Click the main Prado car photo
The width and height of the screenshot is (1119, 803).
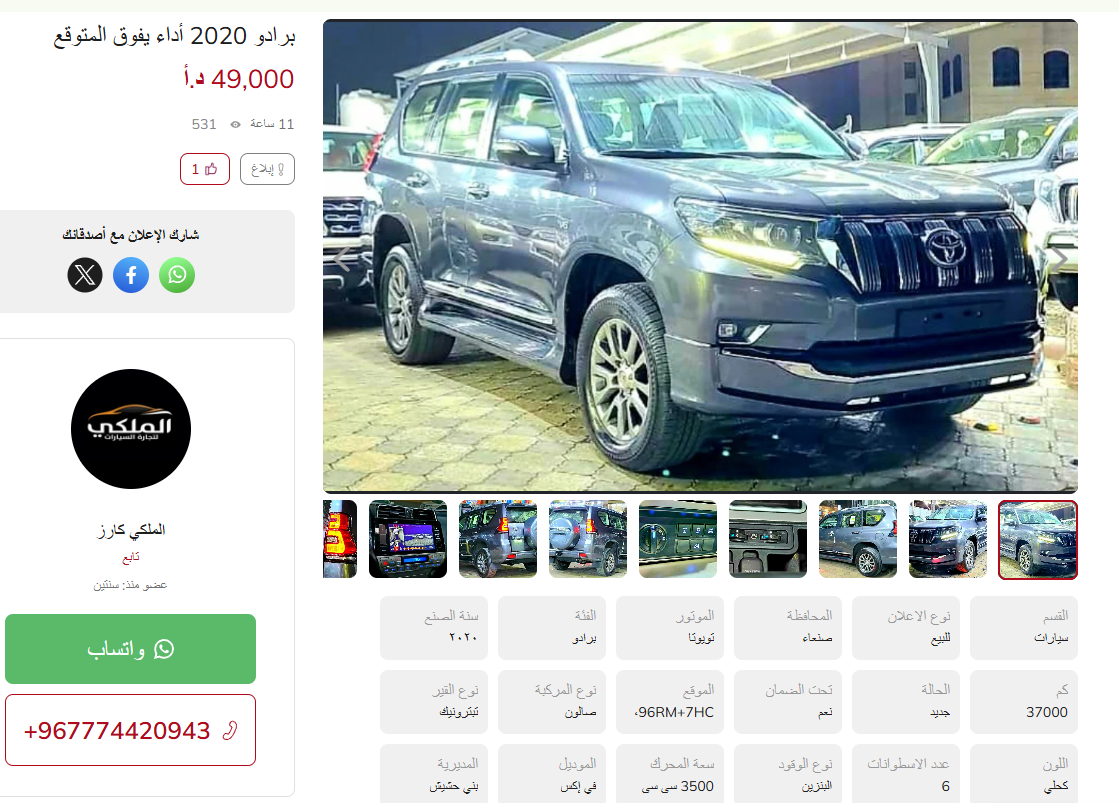tap(700, 256)
